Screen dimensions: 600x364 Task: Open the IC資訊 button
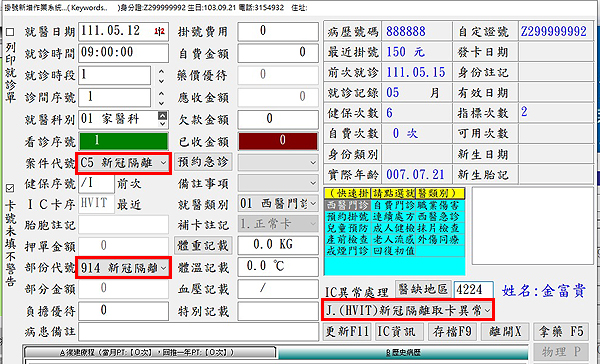click(399, 331)
